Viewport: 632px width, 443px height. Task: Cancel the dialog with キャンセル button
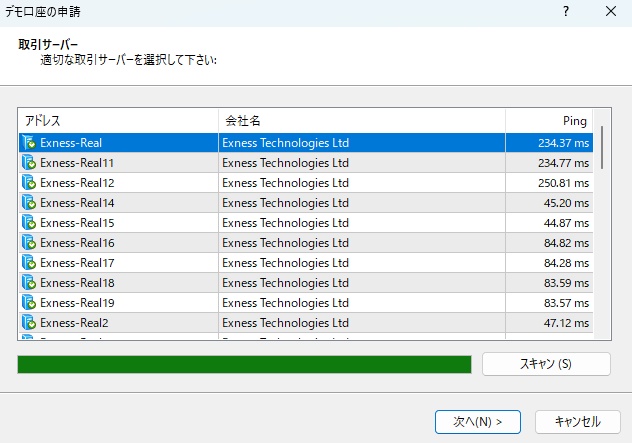[578, 422]
